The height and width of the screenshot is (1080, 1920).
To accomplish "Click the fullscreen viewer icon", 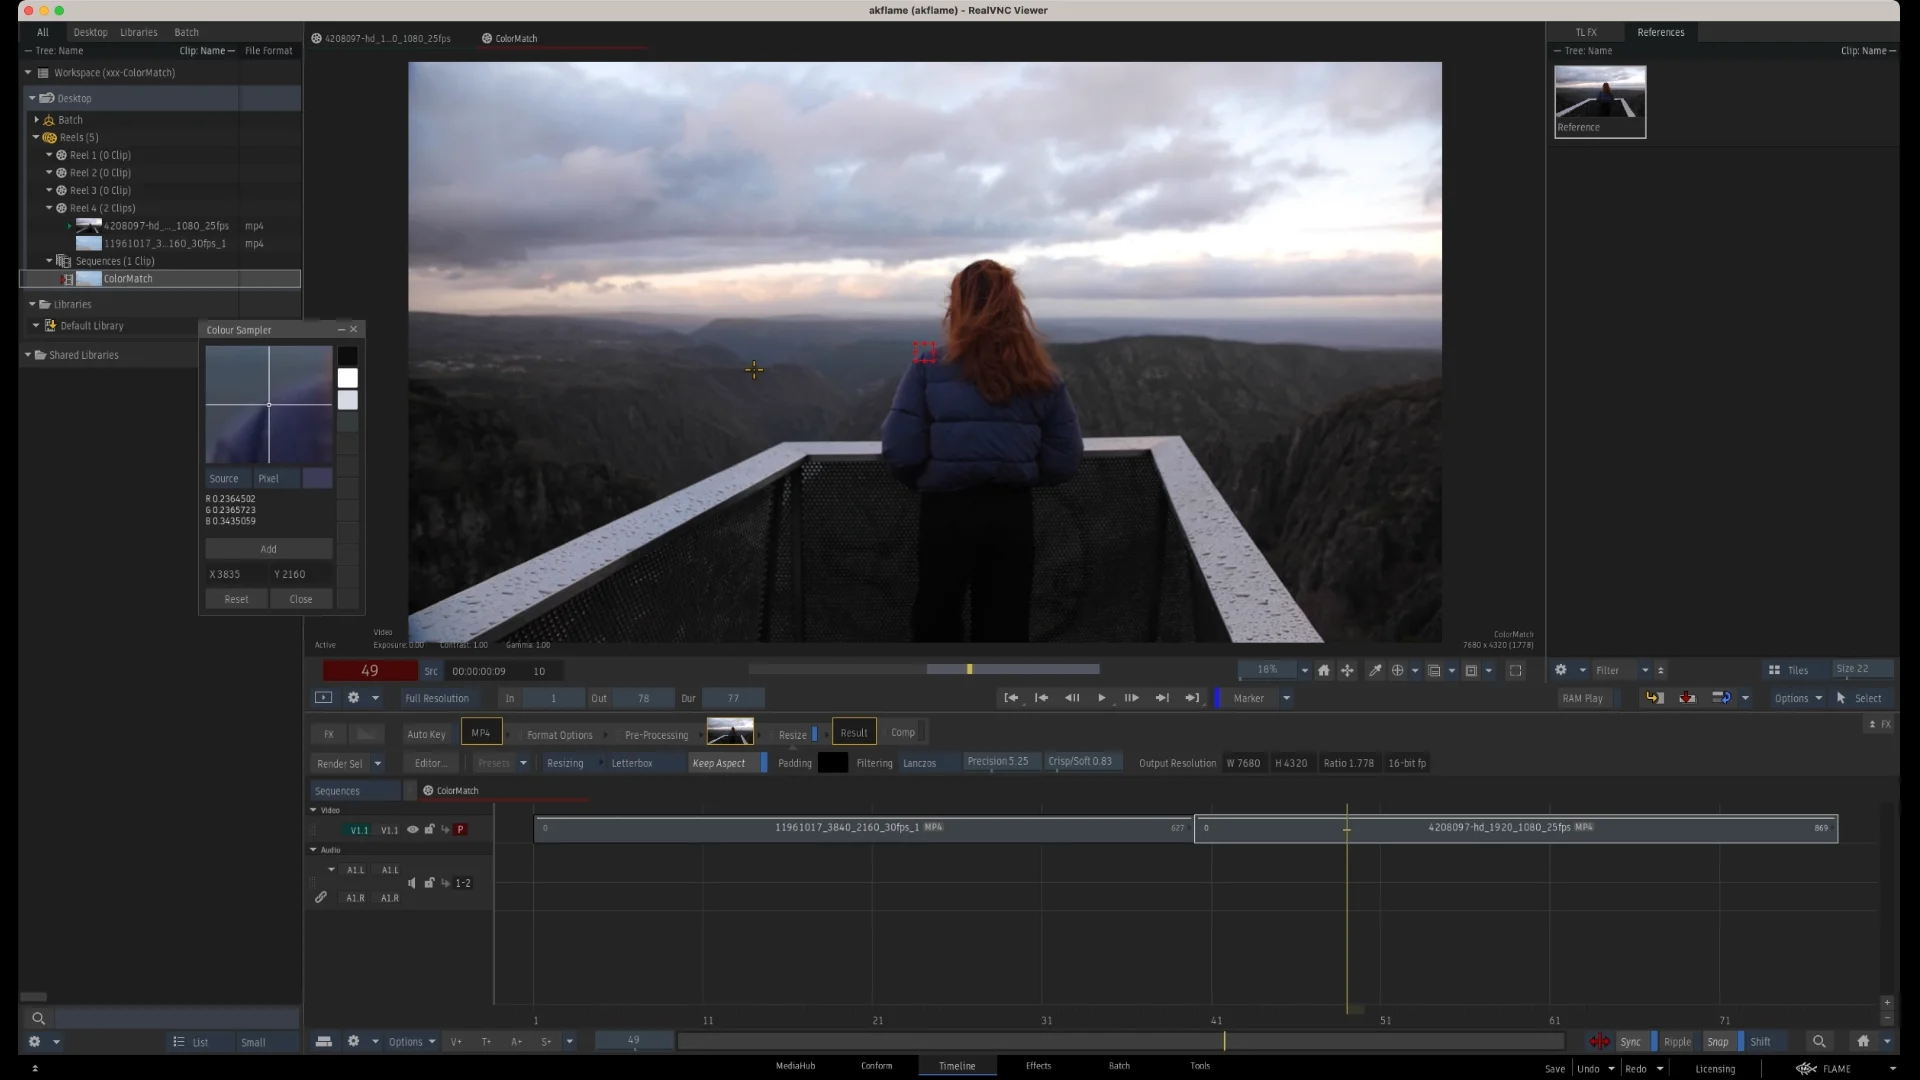I will [x=1515, y=671].
